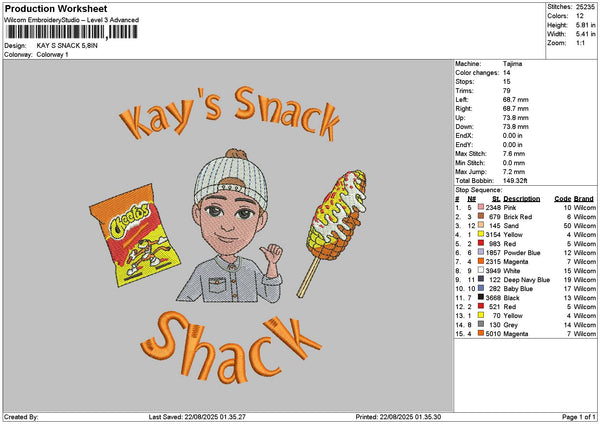The width and height of the screenshot is (600, 424).
Task: Select the Yellow 3154 swatch
Action: (x=481, y=235)
